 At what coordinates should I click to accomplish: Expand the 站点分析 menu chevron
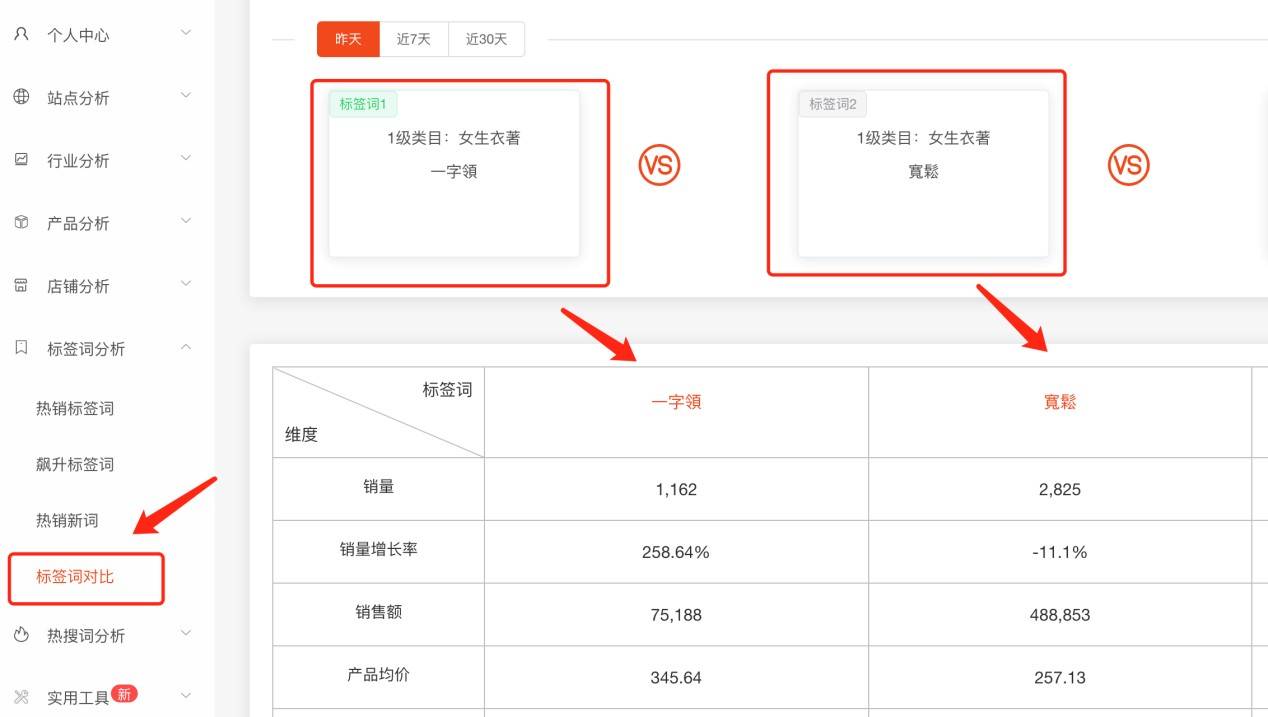click(x=186, y=96)
